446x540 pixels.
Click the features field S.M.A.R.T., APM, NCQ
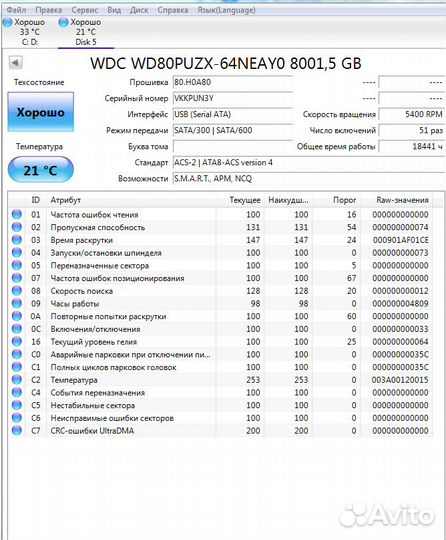click(x=309, y=179)
